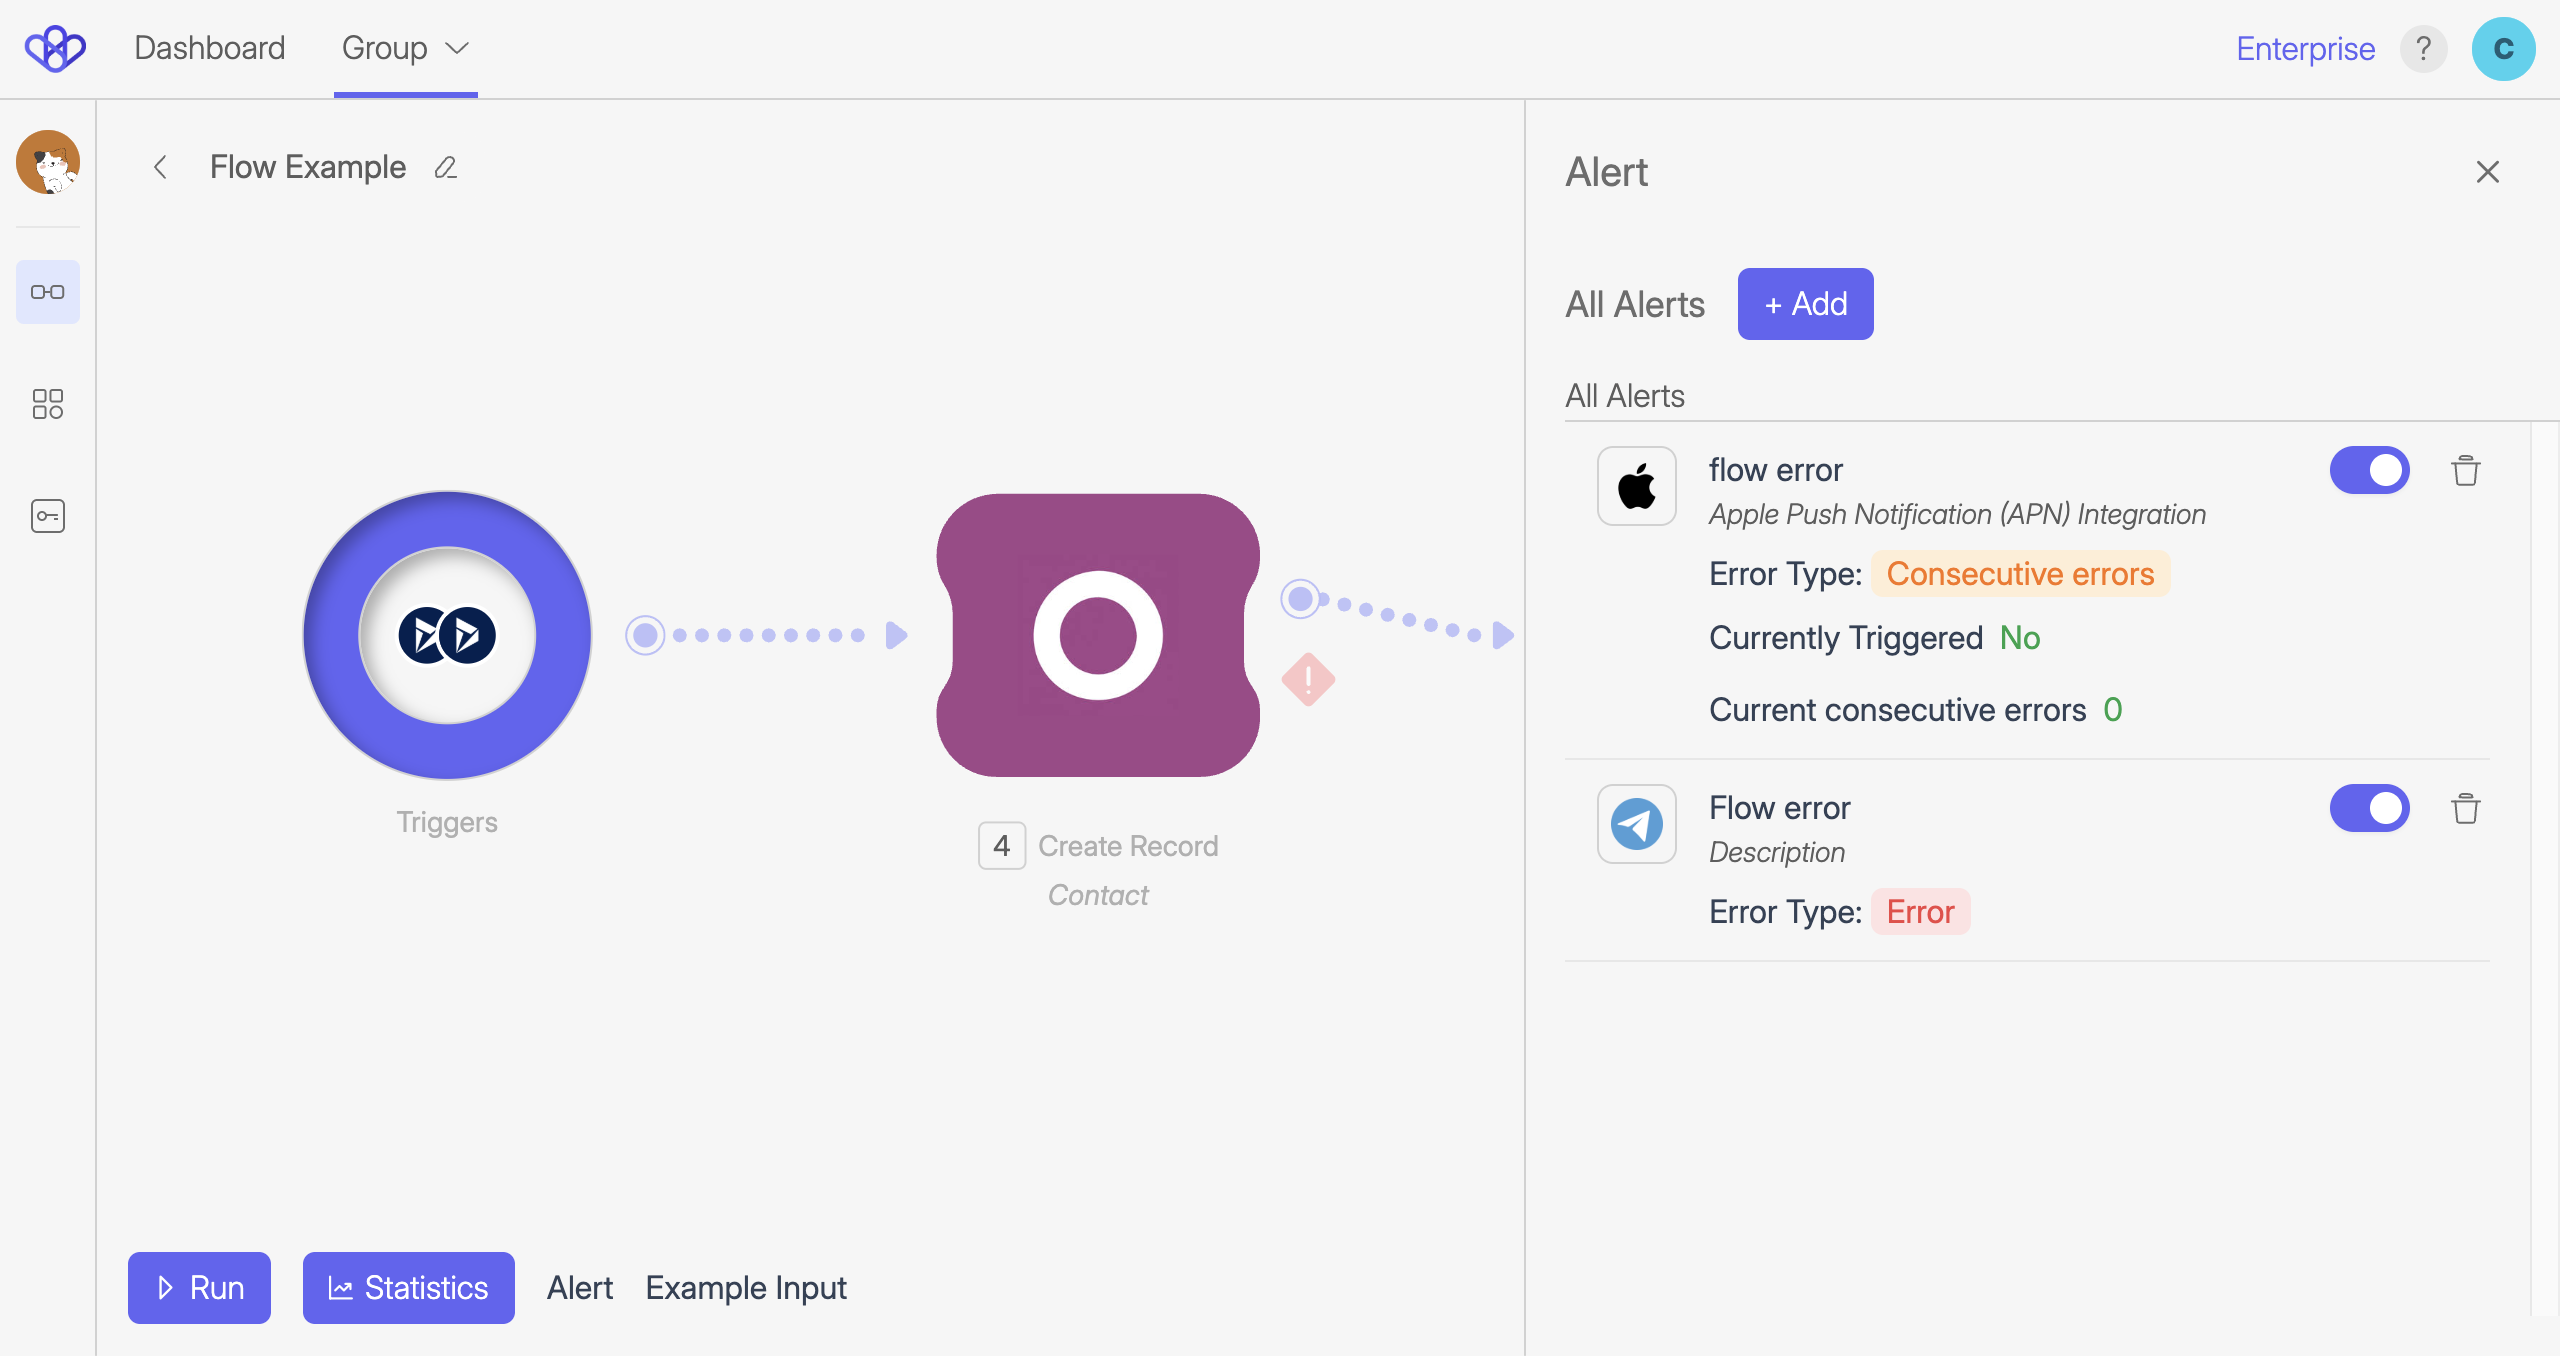Click the pencil icon beside Flow Example

click(x=446, y=168)
